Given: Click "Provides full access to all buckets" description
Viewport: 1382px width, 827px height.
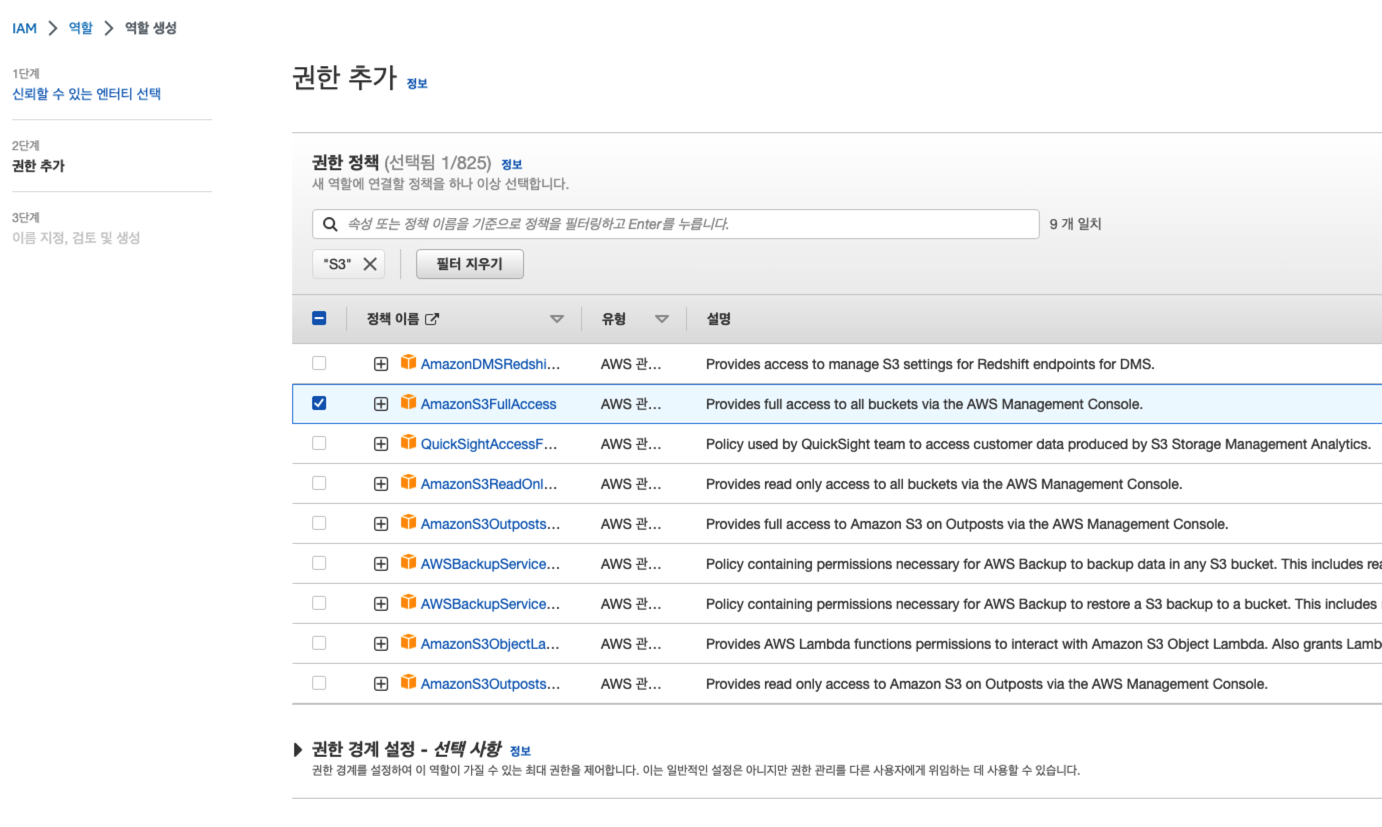Looking at the screenshot, I should coord(924,404).
